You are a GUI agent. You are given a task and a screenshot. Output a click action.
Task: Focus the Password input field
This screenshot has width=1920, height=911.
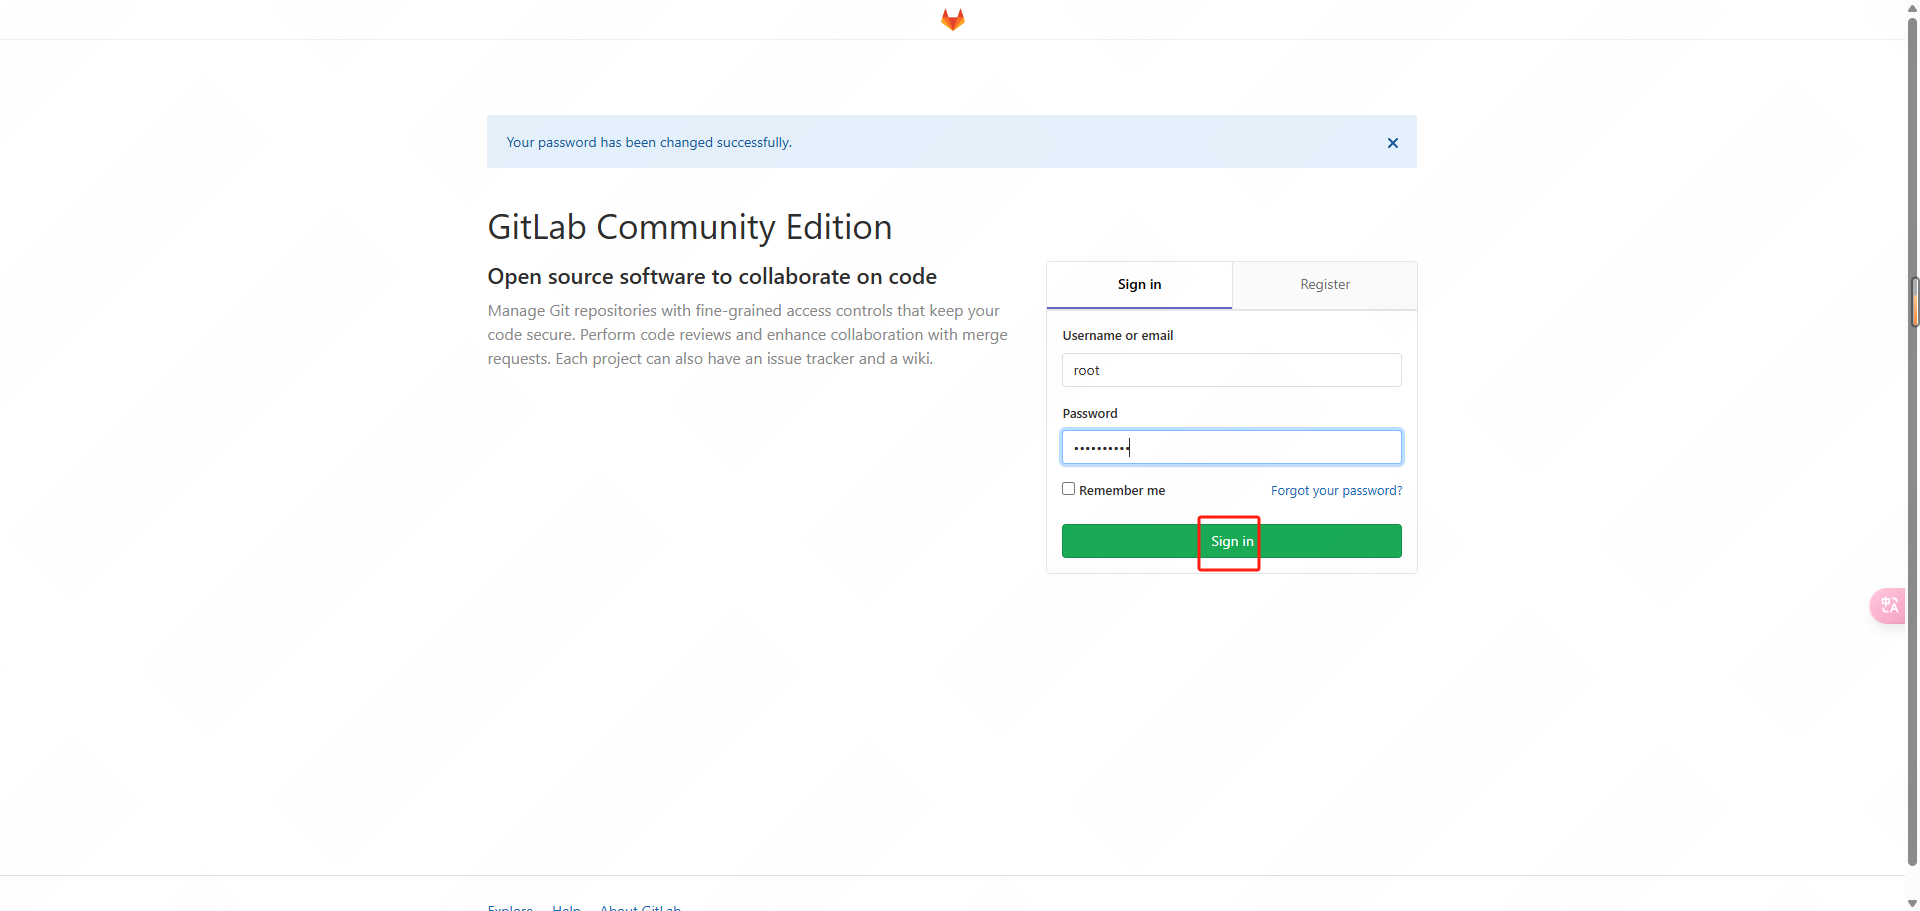pyautogui.click(x=1231, y=447)
